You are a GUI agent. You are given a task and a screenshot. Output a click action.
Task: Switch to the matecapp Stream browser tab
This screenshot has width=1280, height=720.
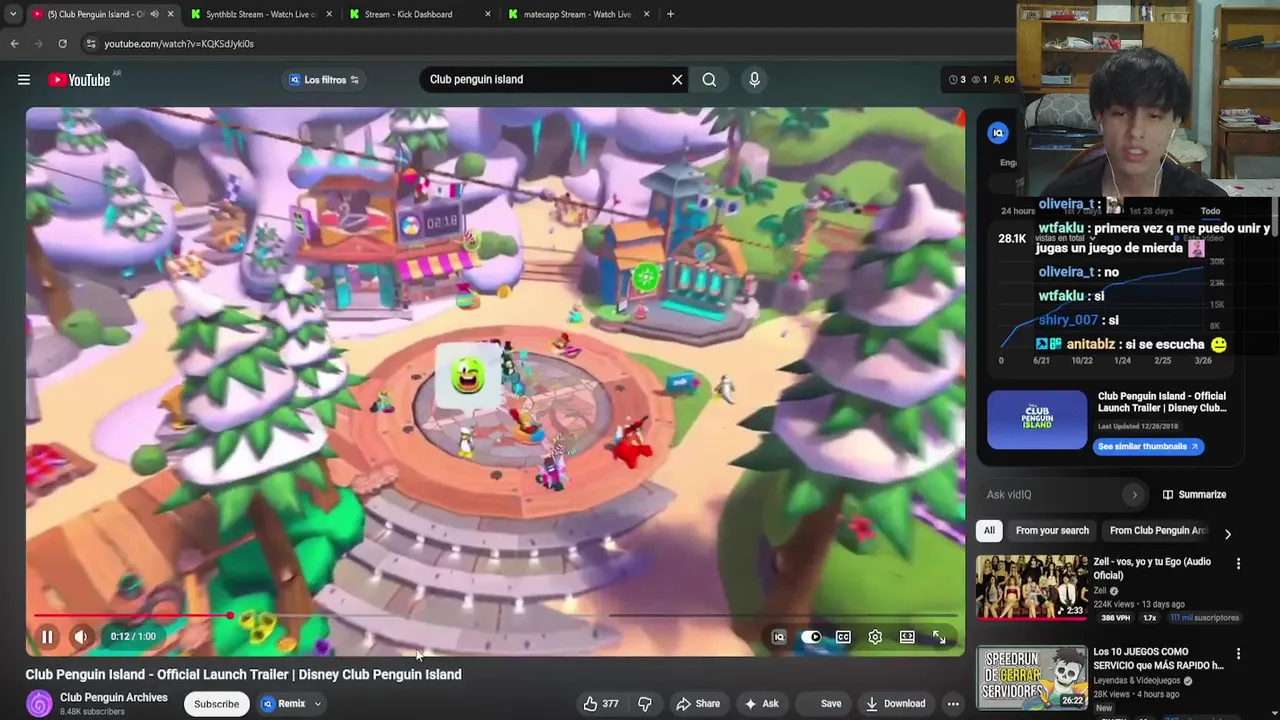click(x=577, y=14)
